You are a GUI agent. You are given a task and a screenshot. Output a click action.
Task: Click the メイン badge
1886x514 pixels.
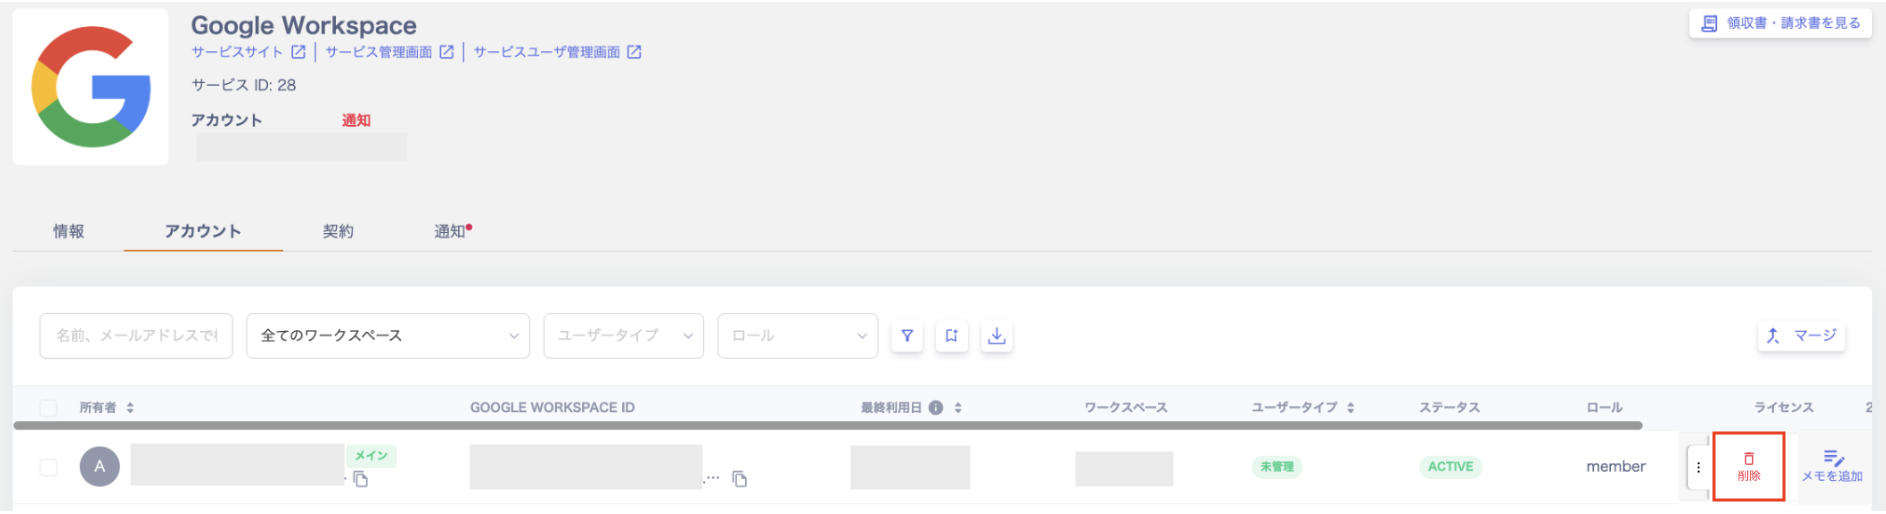tap(371, 456)
